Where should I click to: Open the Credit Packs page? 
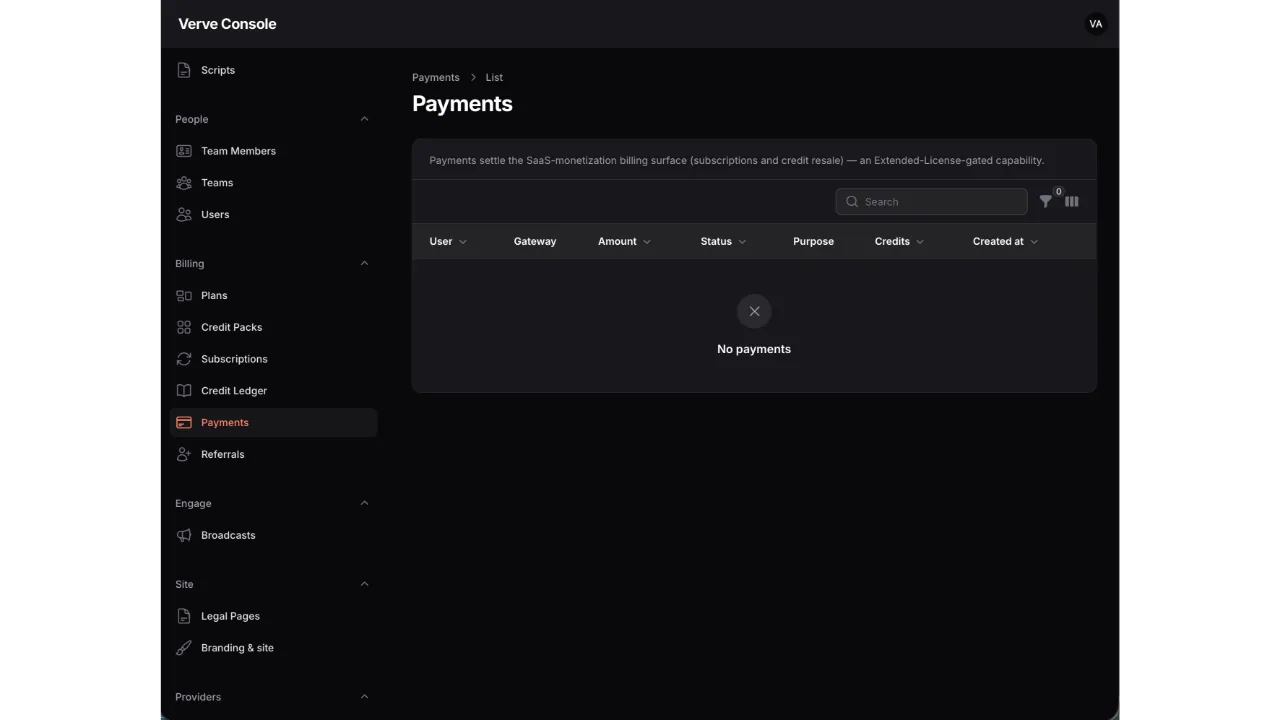(273, 327)
